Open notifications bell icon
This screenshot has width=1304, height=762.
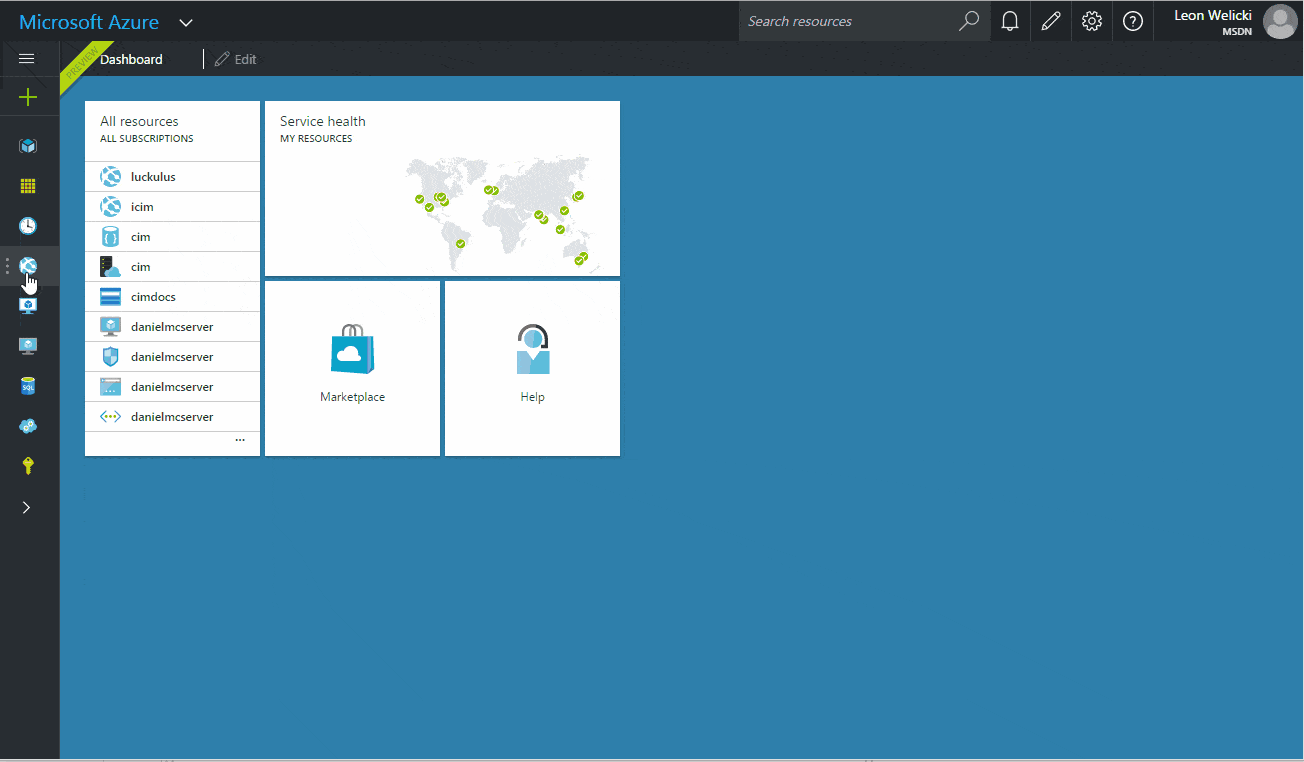[1010, 21]
